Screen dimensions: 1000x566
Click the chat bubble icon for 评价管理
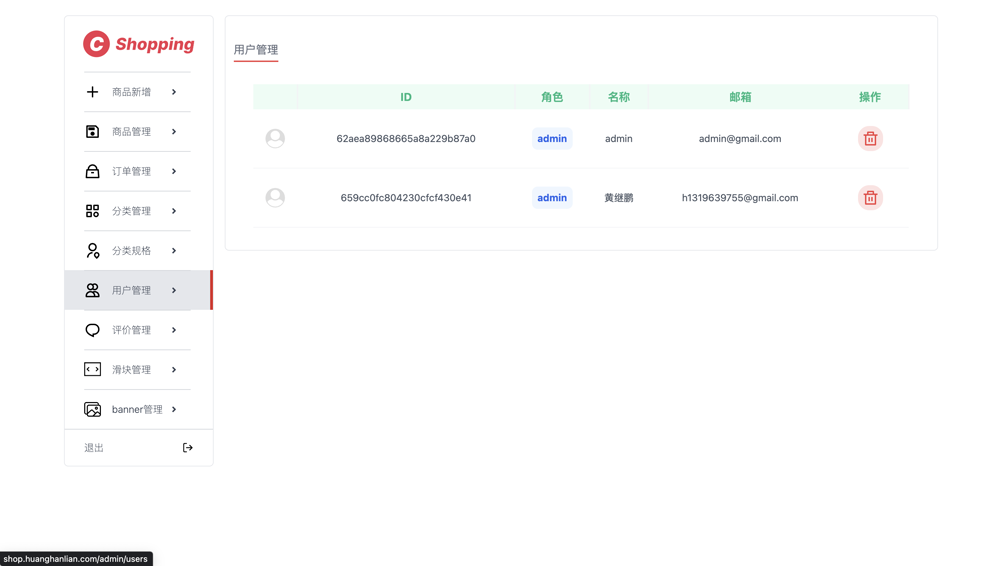(x=92, y=330)
